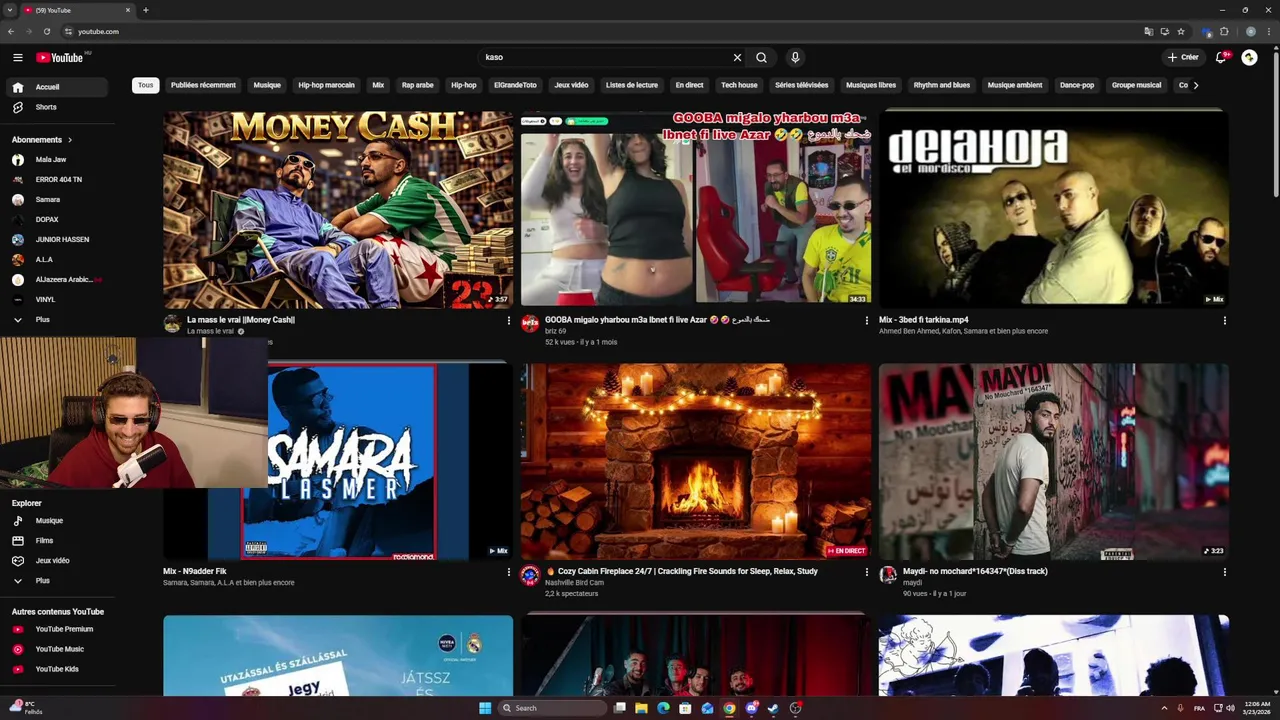This screenshot has height=720, width=1280.
Task: Open ERROR 404 TN subscription
Action: pos(55,180)
